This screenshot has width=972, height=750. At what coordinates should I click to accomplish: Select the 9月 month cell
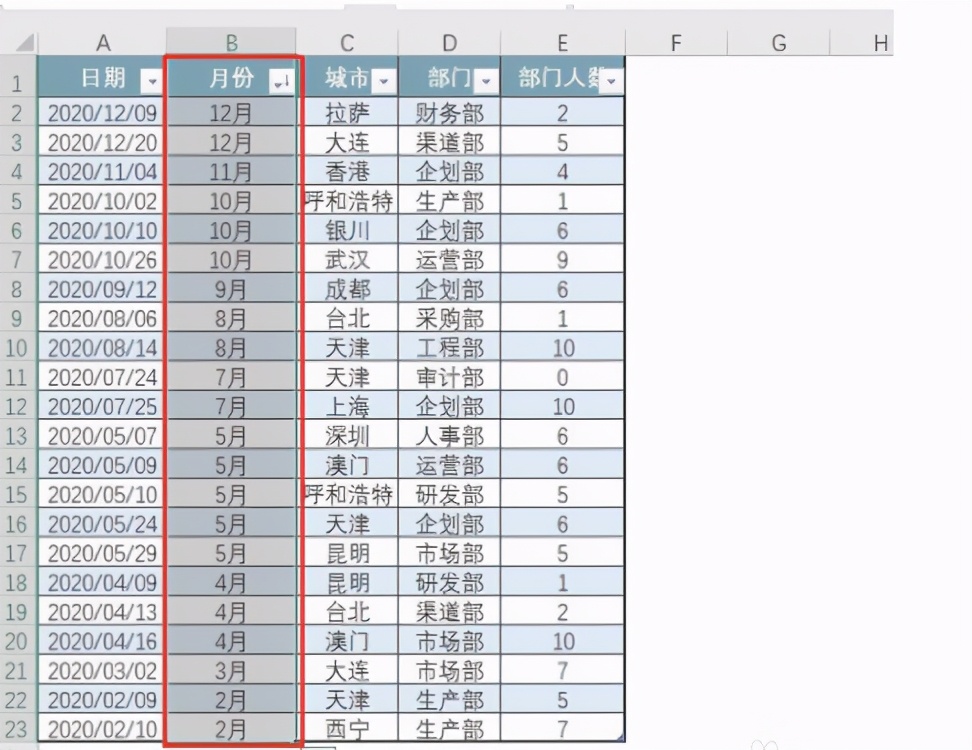tap(231, 289)
